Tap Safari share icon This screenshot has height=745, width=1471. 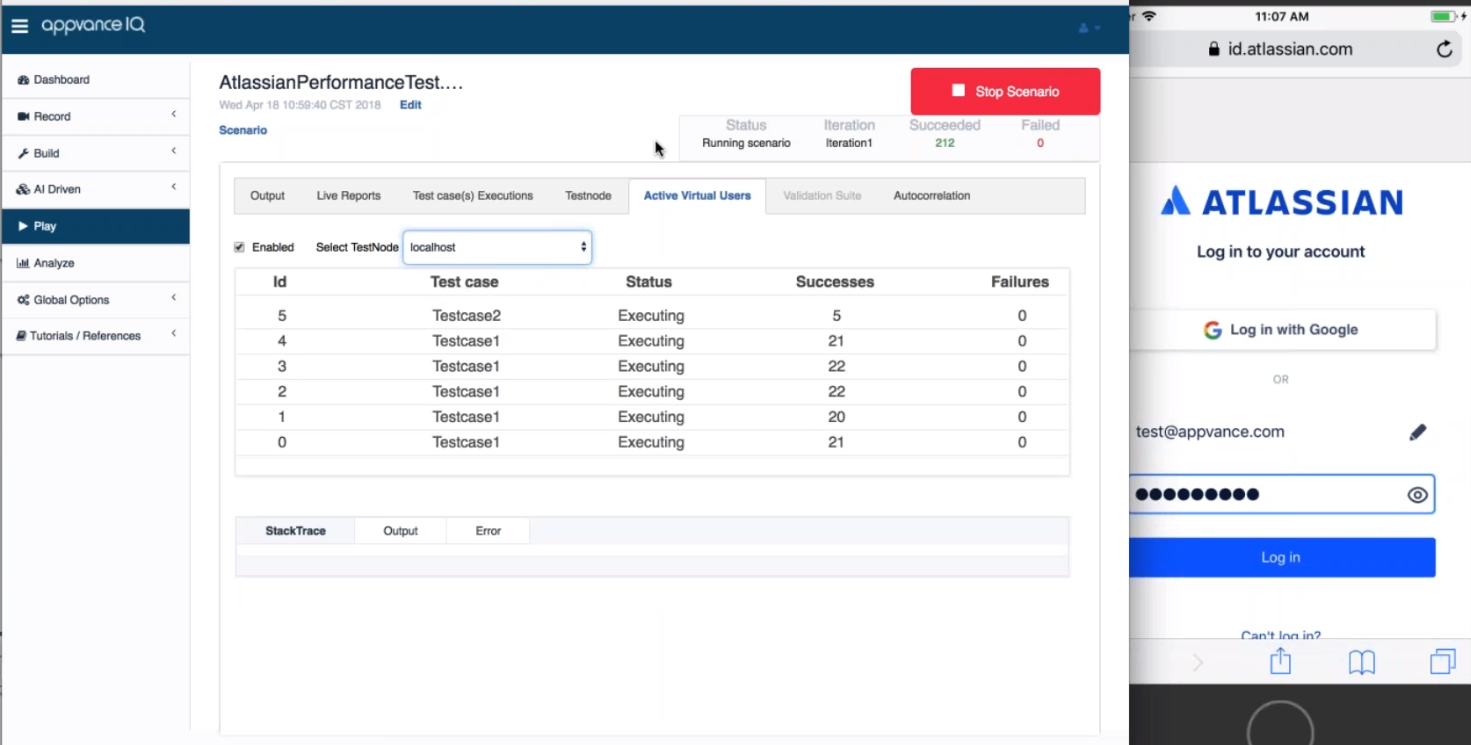coord(1281,660)
